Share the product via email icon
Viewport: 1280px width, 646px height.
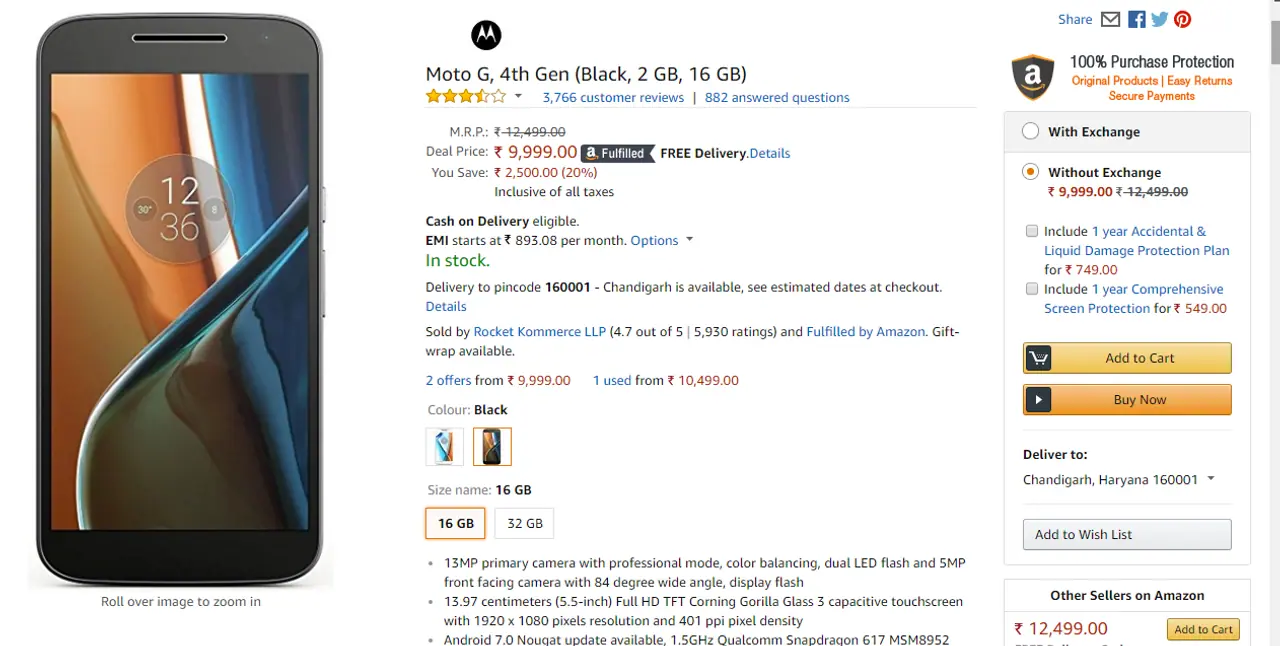(1110, 19)
